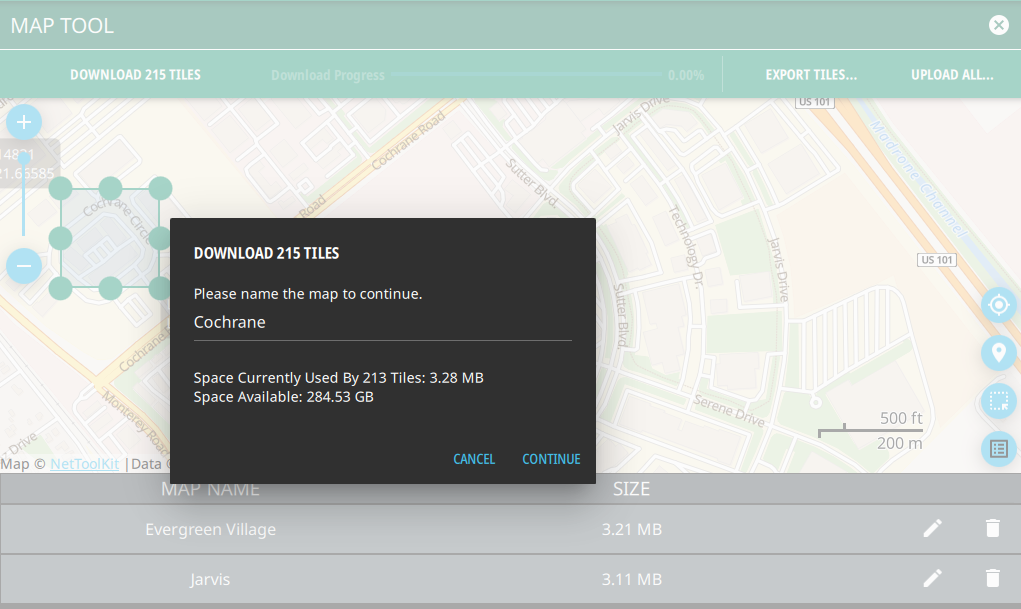This screenshot has height=609, width=1021.
Task: Toggle the map list panel icon
Action: pyautogui.click(x=998, y=449)
